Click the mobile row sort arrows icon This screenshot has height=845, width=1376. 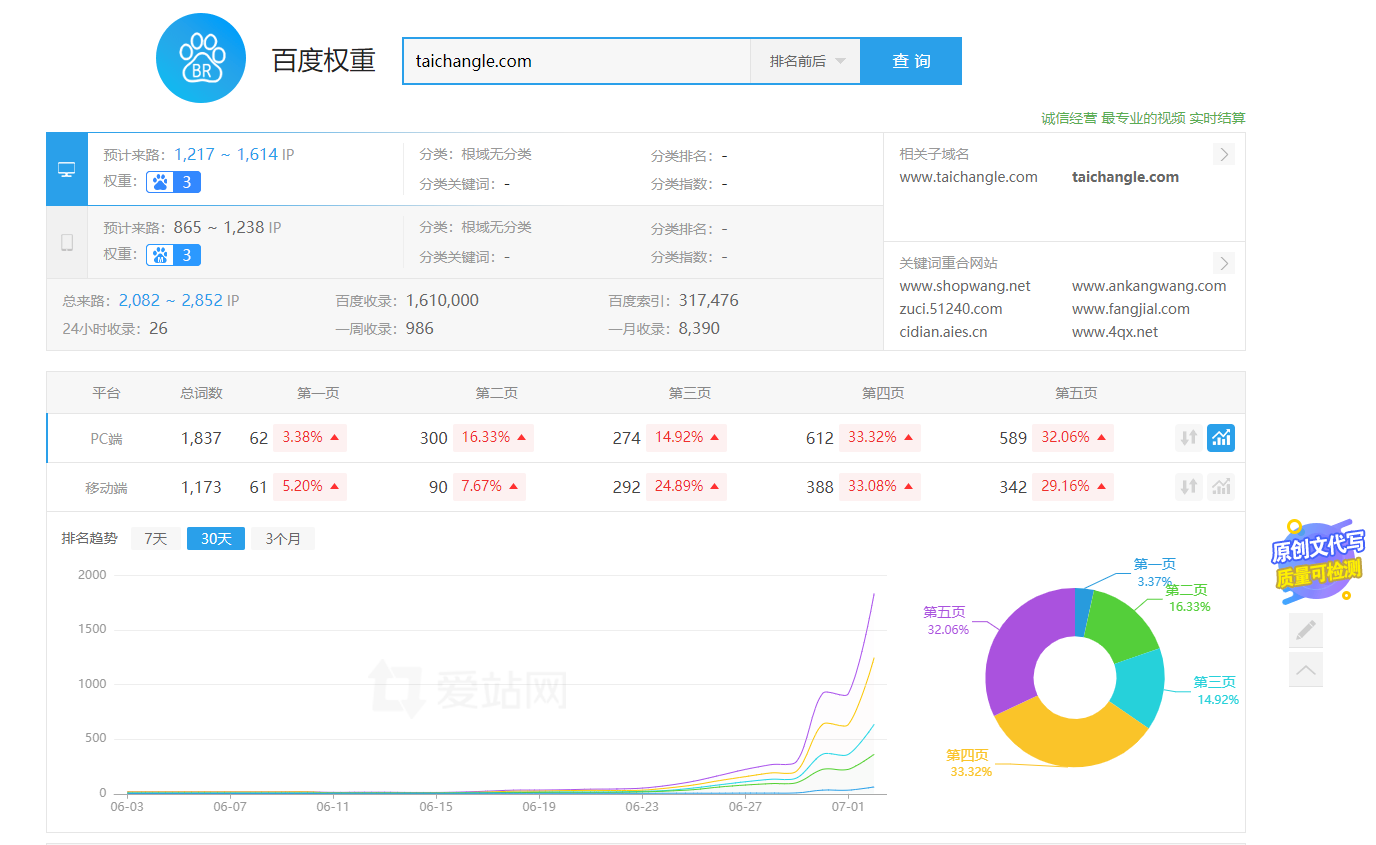coord(1188,487)
